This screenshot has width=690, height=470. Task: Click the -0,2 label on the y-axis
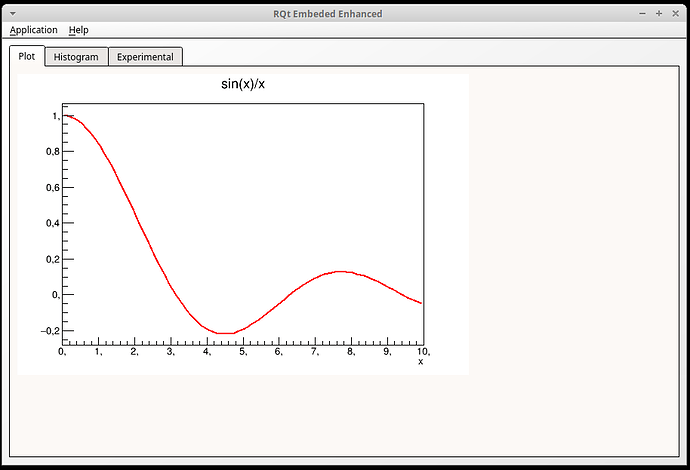(x=47, y=331)
